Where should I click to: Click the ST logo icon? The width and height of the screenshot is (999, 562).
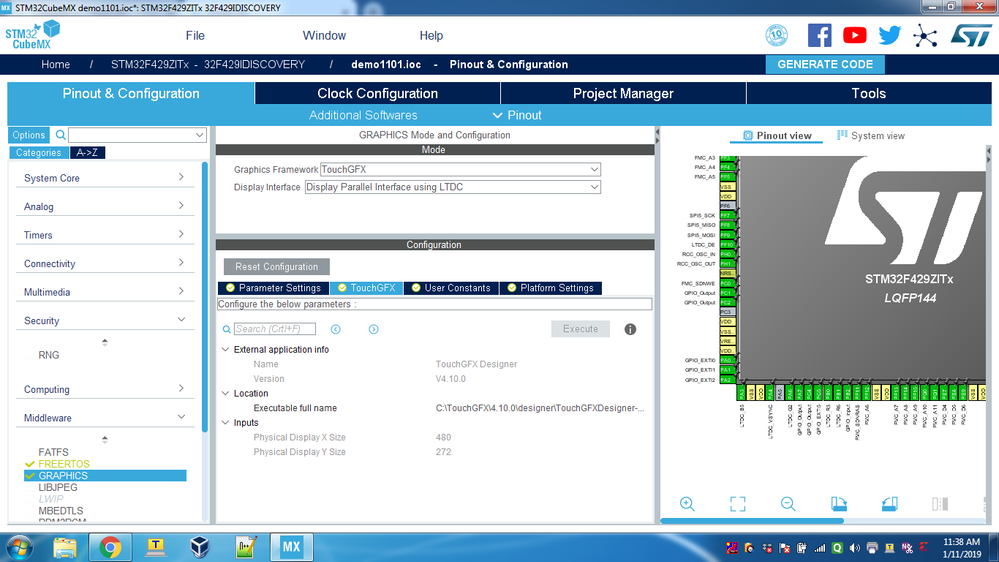point(971,35)
